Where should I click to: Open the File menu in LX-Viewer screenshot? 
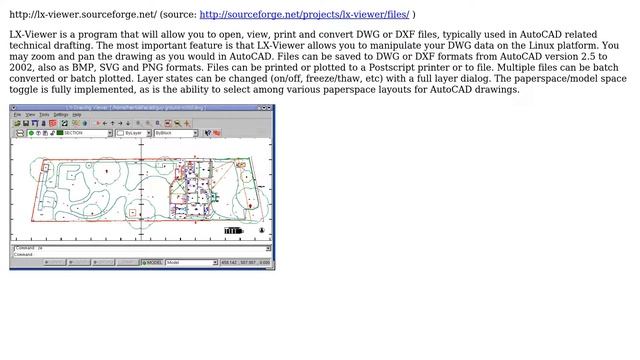click(x=17, y=115)
